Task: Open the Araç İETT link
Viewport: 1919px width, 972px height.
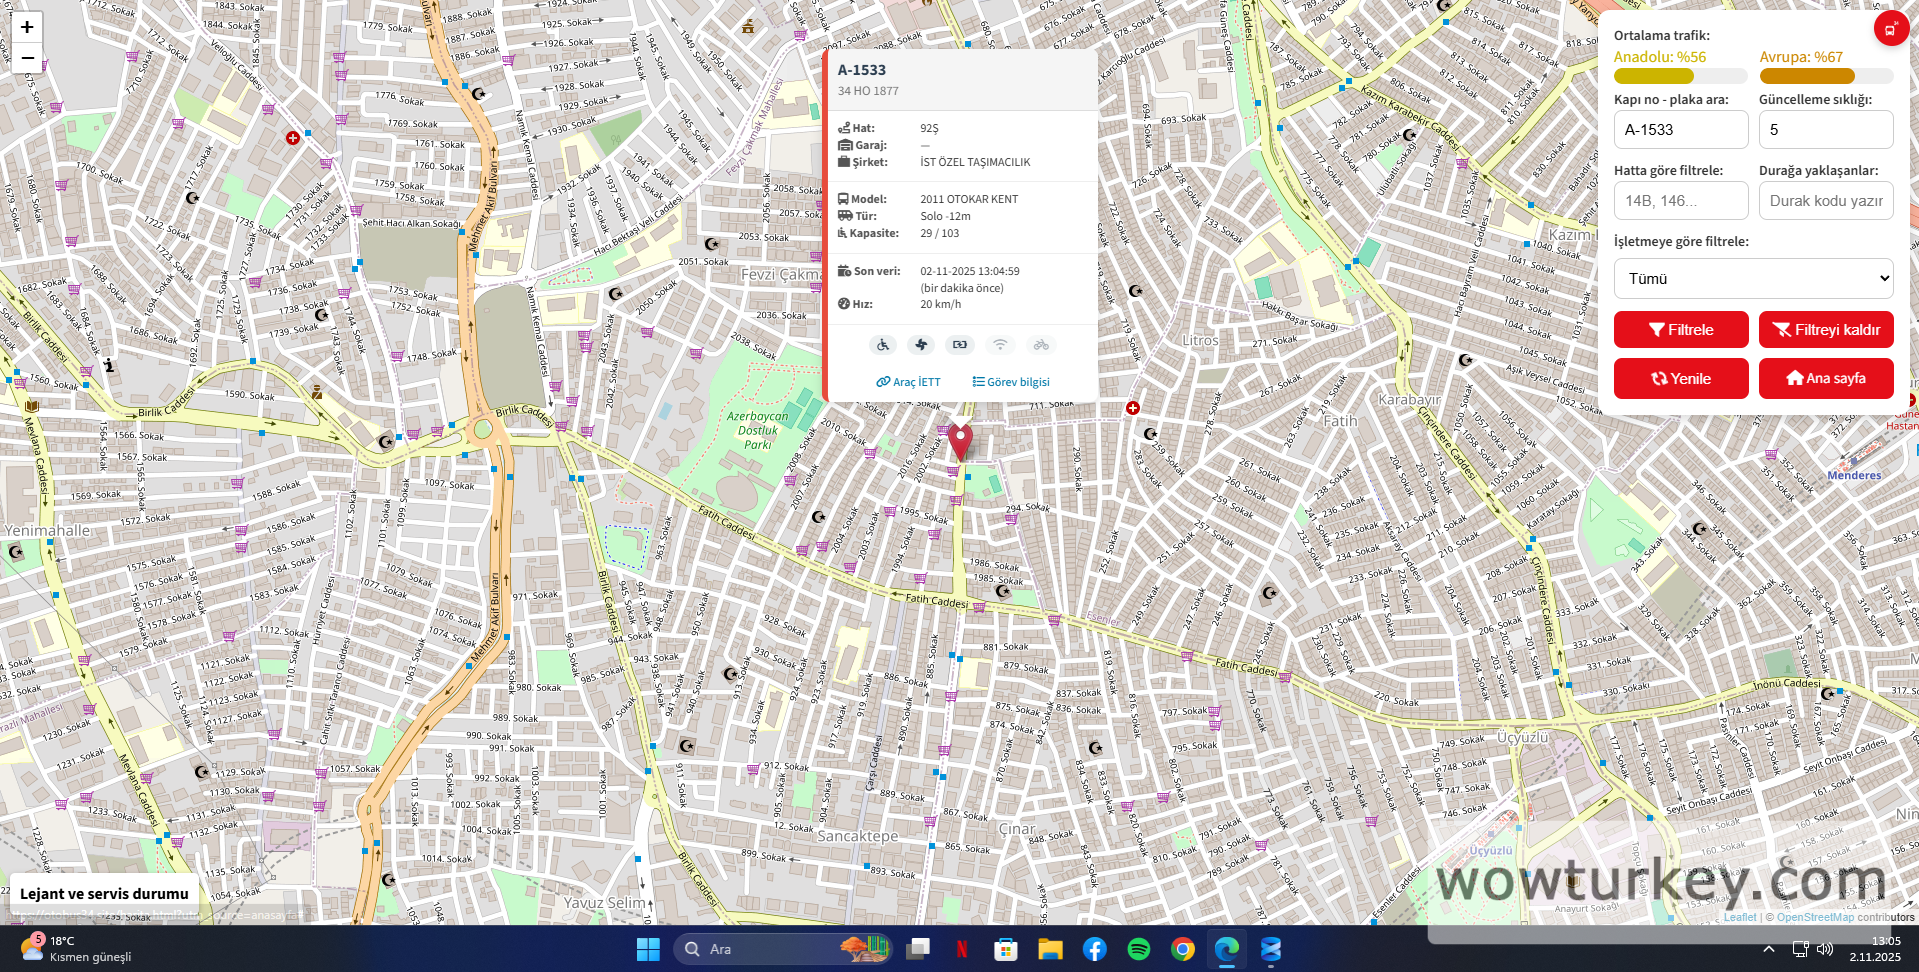Action: (x=908, y=382)
